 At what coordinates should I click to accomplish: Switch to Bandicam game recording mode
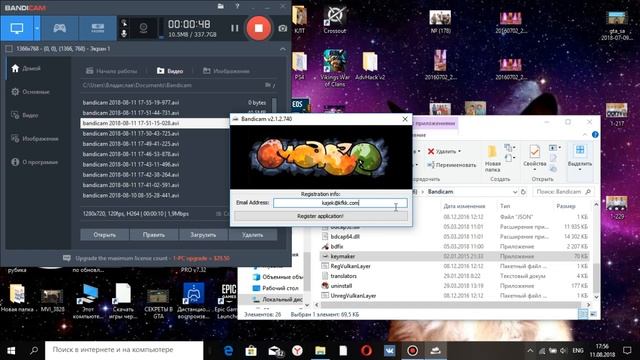tap(60, 28)
